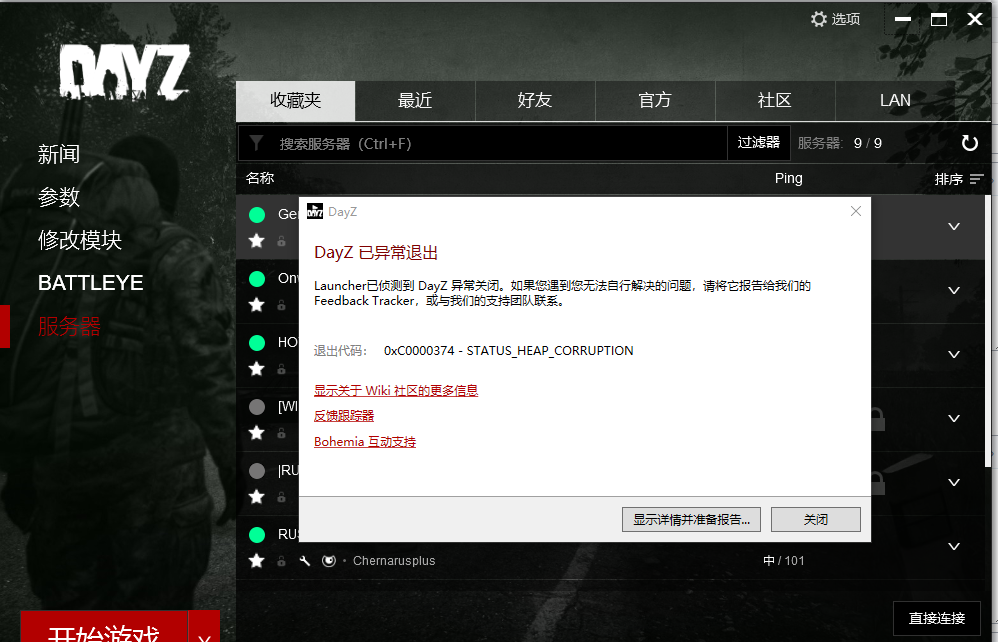
Task: Click the 过滤器 button
Action: 759,143
